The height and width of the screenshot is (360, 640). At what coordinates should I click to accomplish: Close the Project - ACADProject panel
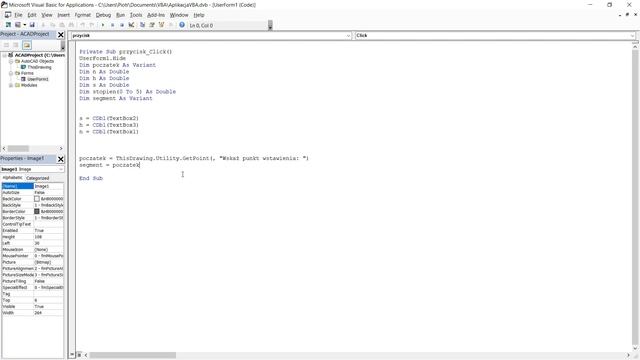point(61,35)
